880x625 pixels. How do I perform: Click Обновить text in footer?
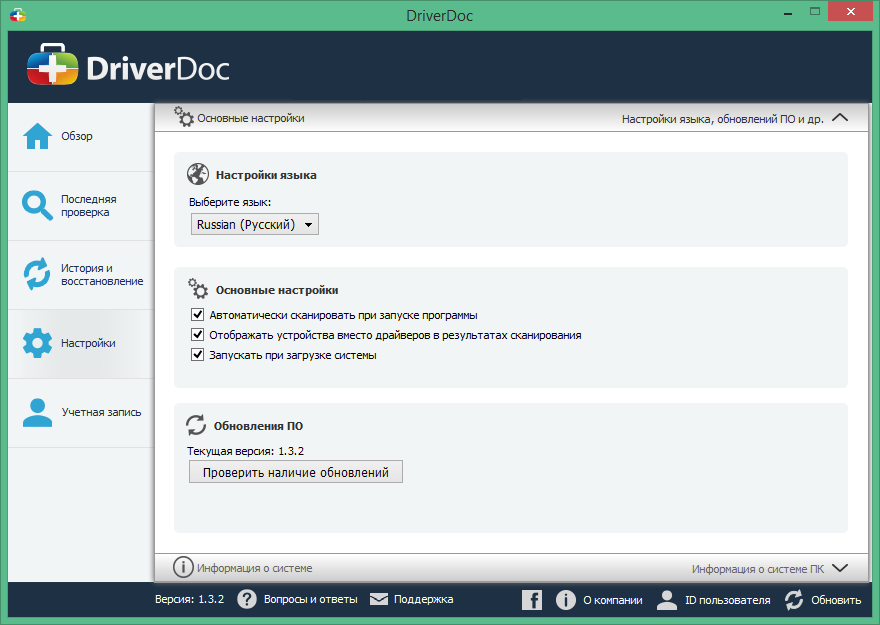836,600
